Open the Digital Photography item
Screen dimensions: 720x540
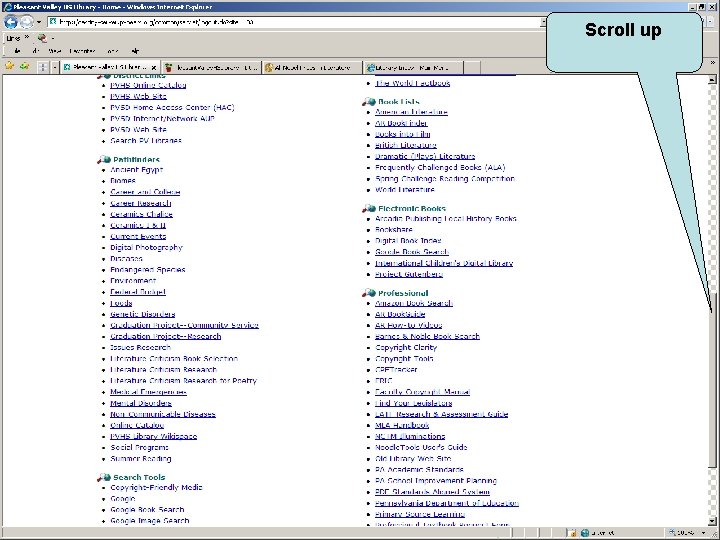tap(146, 248)
